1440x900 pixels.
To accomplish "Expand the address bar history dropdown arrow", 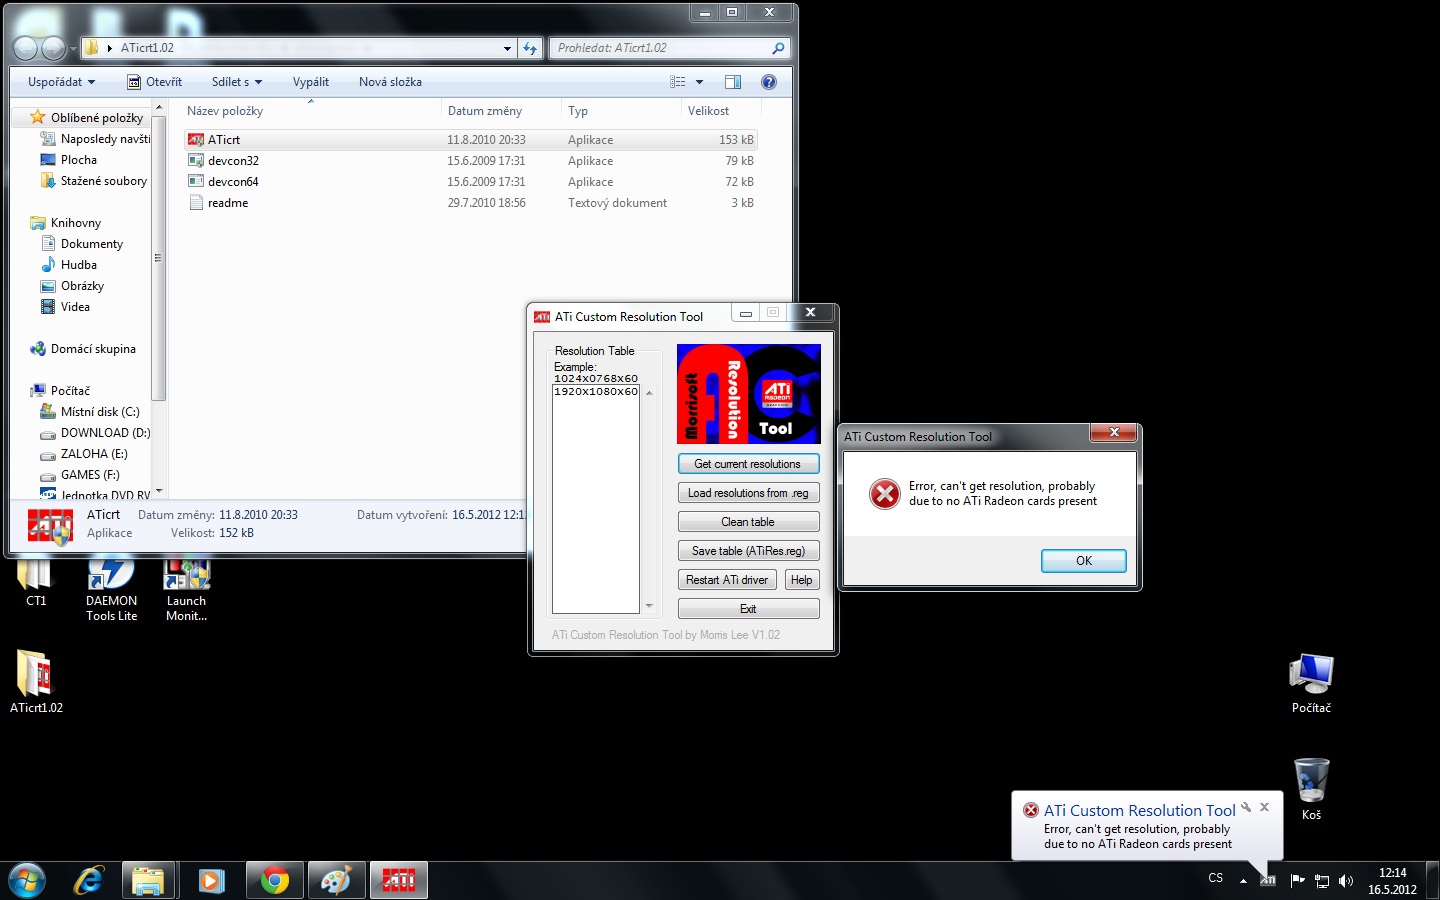I will coord(507,48).
